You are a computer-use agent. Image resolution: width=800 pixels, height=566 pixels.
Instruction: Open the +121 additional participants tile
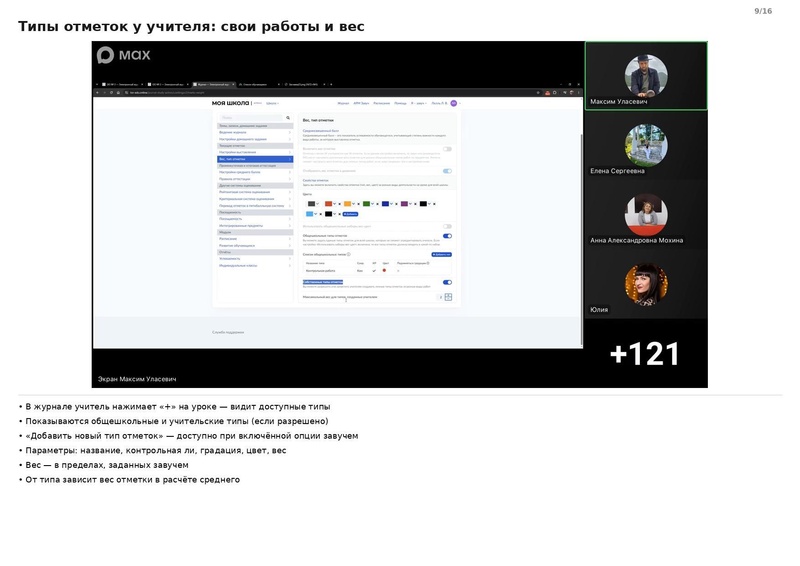pos(645,354)
